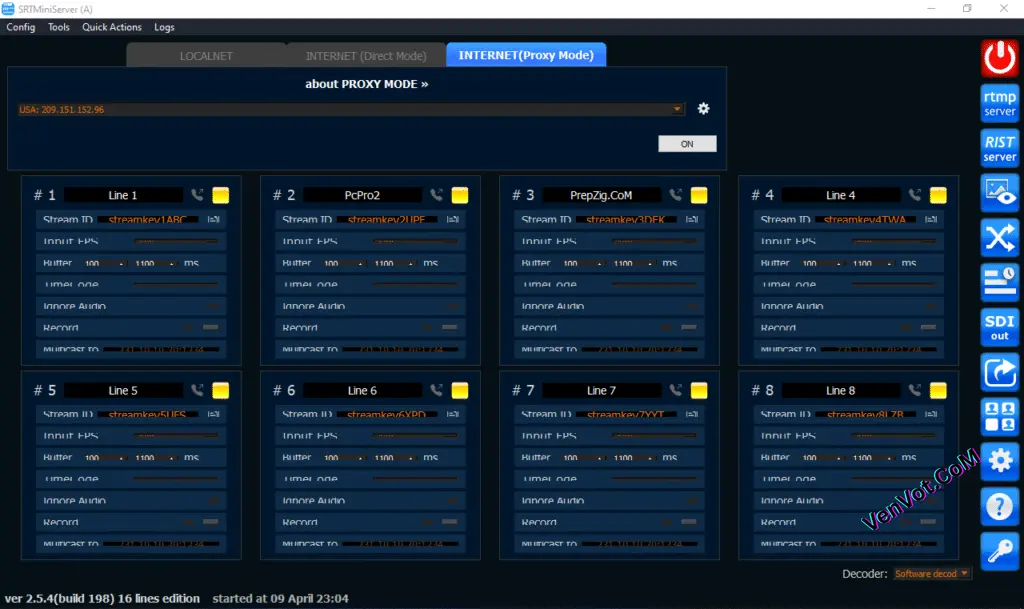This screenshot has width=1024, height=609.
Task: Open the Decoder dropdown at bottom right
Action: click(932, 573)
